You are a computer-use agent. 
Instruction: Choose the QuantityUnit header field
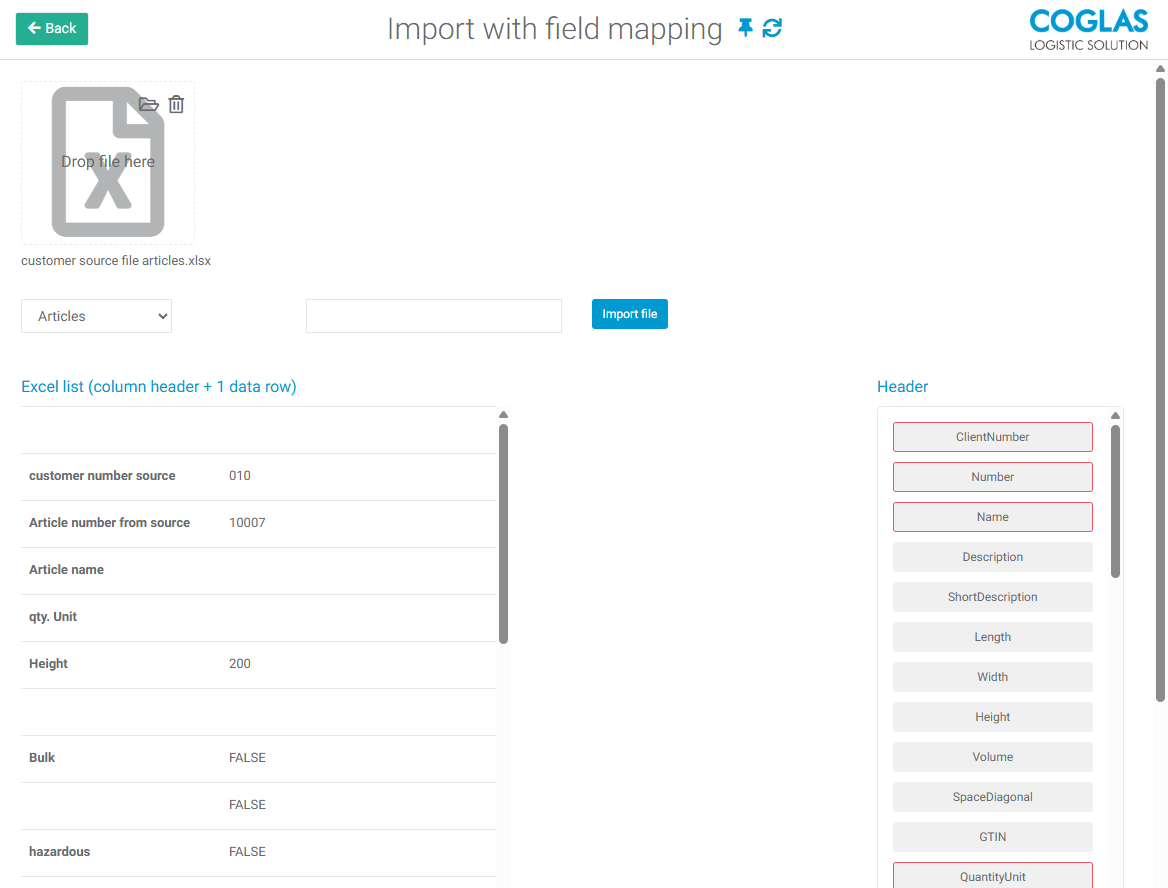click(x=992, y=876)
